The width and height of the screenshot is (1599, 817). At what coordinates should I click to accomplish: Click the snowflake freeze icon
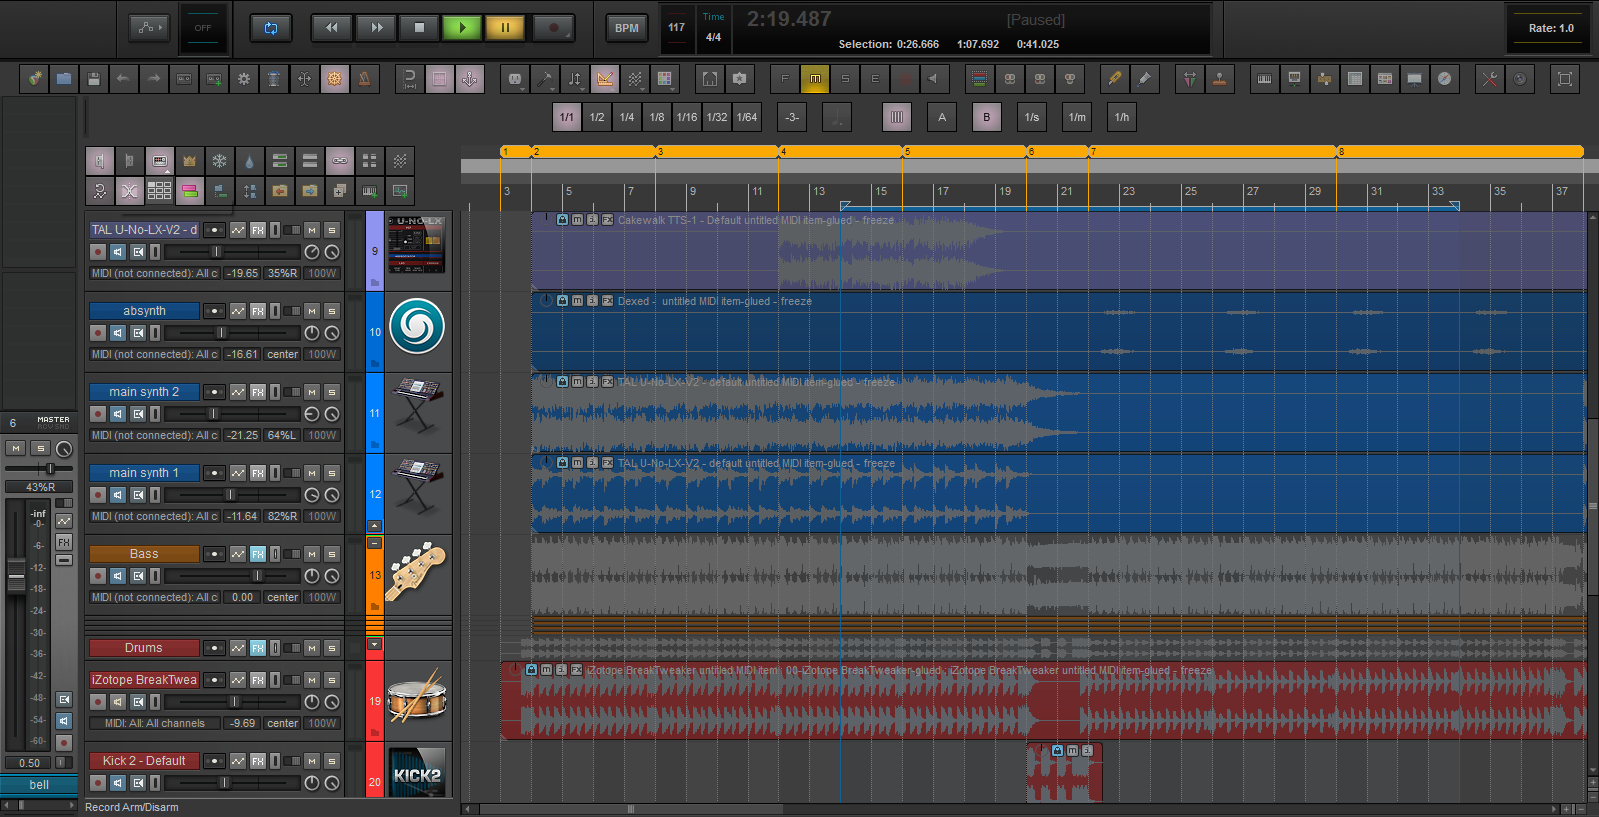coord(219,161)
